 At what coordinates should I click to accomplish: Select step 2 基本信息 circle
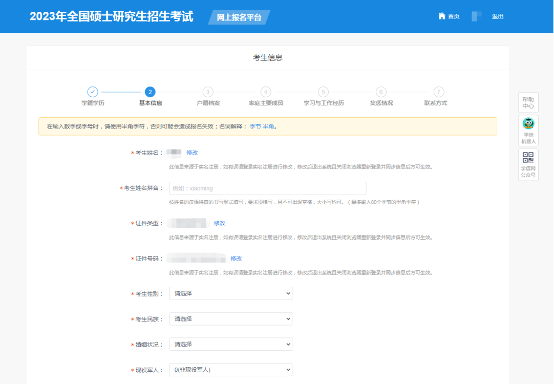click(x=150, y=92)
